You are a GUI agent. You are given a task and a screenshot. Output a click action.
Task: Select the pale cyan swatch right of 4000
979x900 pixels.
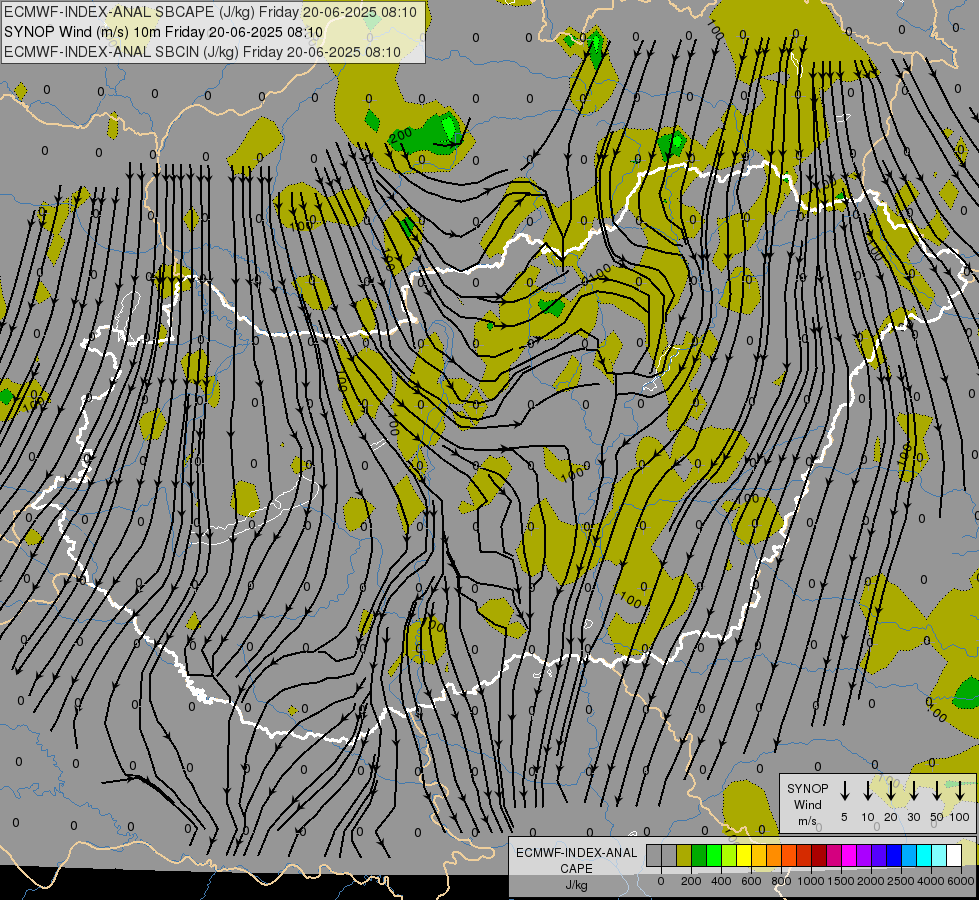tap(939, 855)
